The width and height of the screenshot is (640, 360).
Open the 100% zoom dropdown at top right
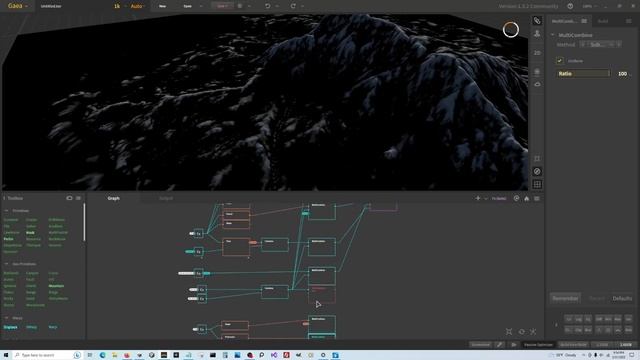[x=589, y=6]
